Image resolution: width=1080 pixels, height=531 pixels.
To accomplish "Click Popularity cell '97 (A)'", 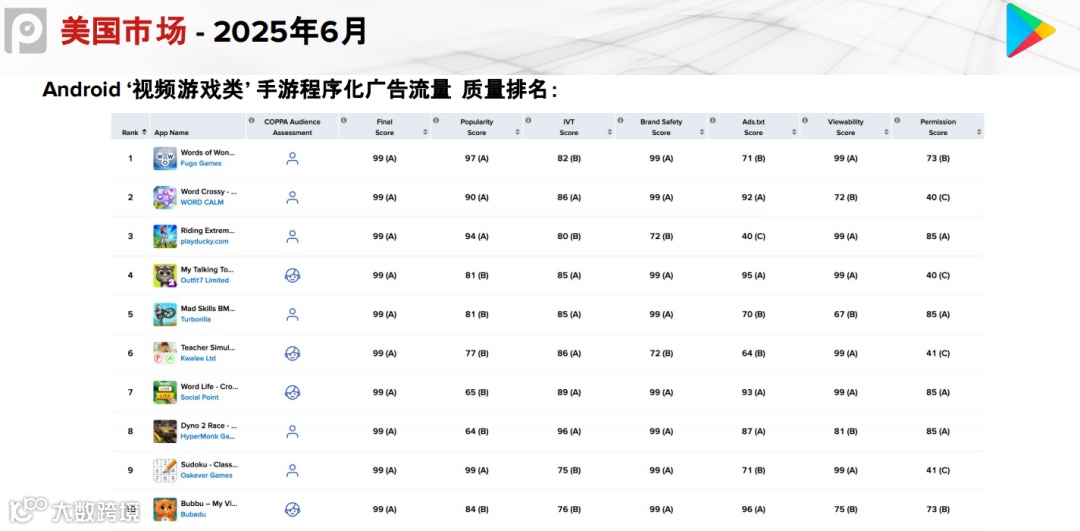I will 477,158.
